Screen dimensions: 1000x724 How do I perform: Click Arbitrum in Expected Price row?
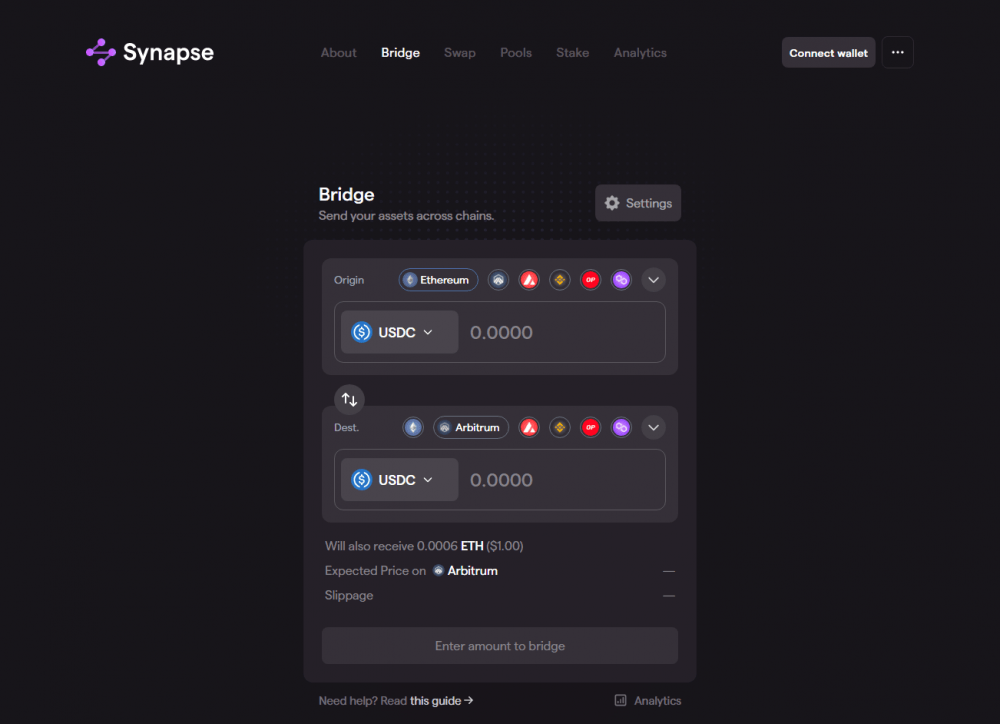(466, 571)
